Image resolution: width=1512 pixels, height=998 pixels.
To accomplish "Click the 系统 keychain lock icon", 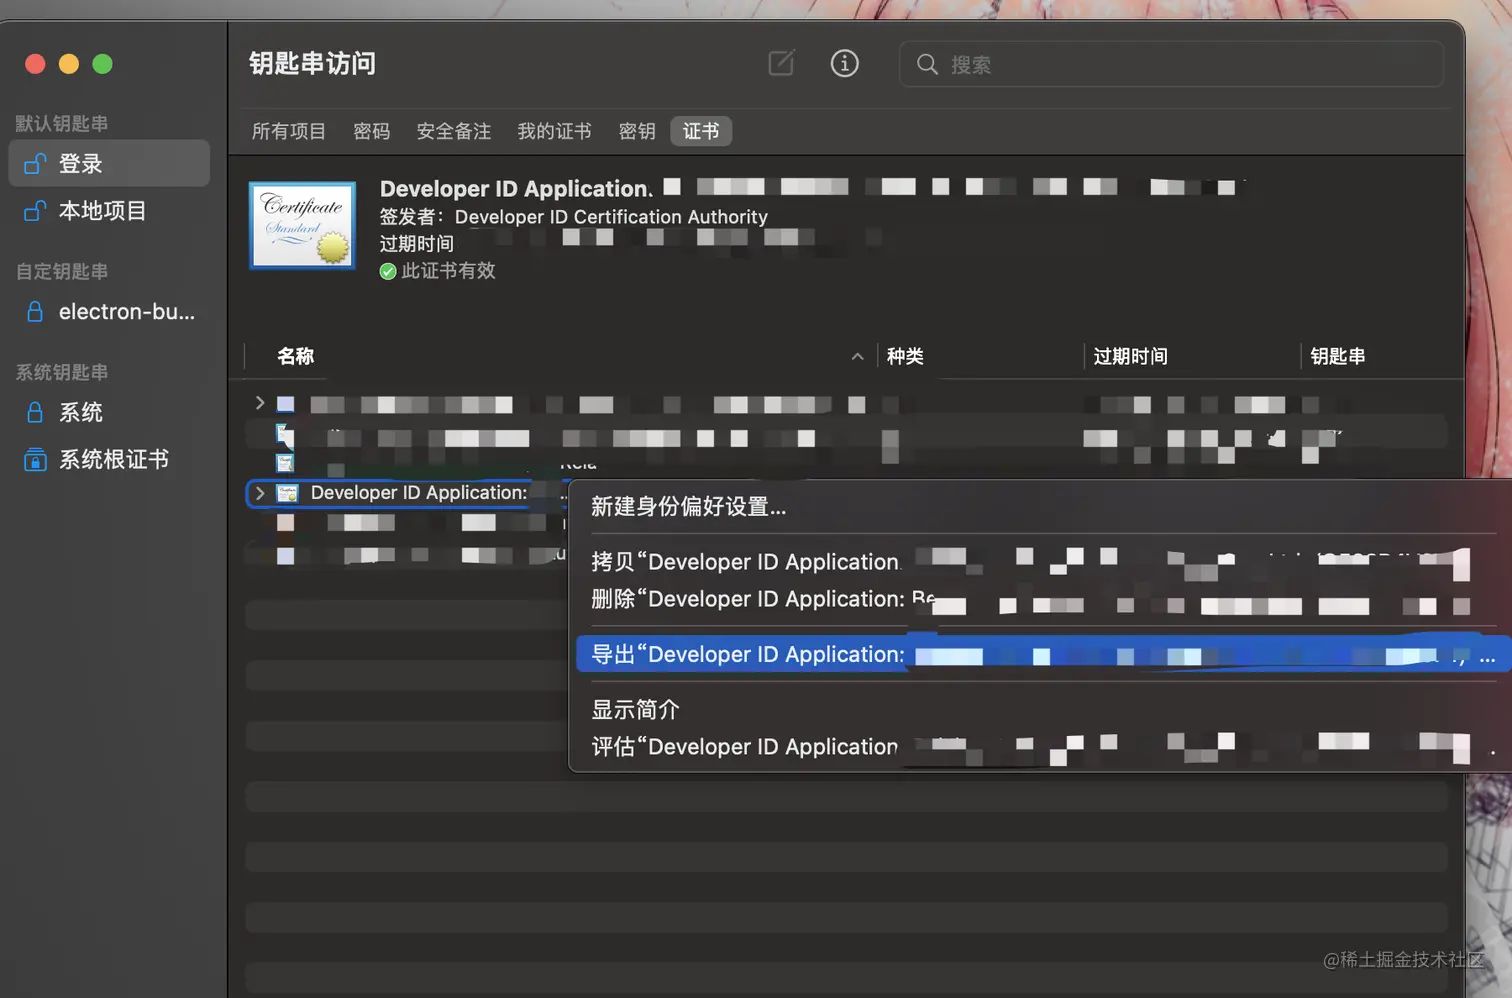I will 35,412.
